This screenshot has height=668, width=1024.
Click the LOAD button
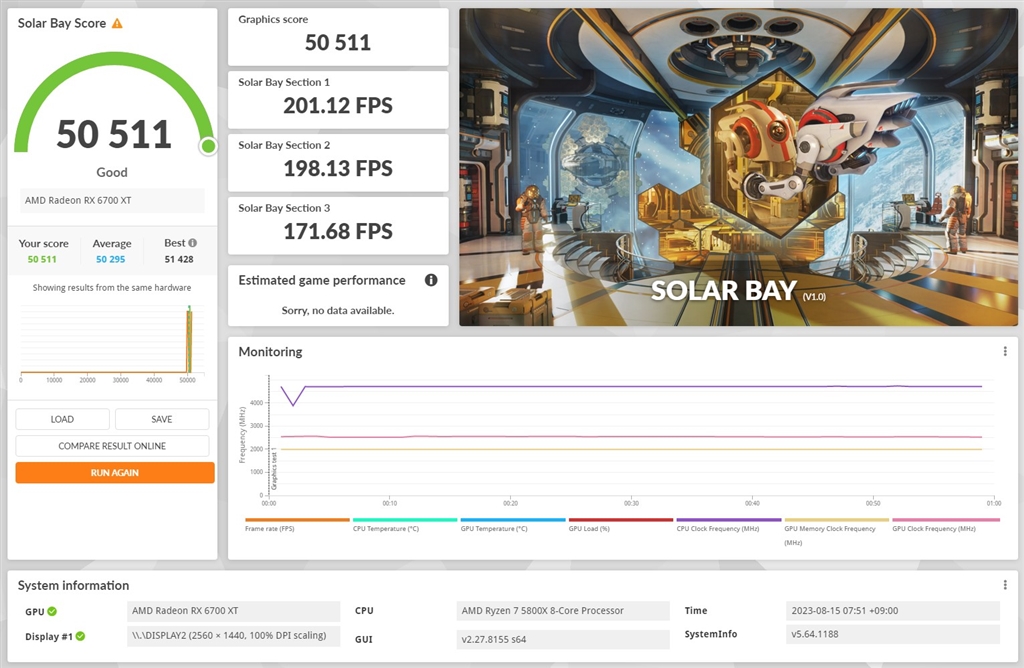click(x=63, y=419)
